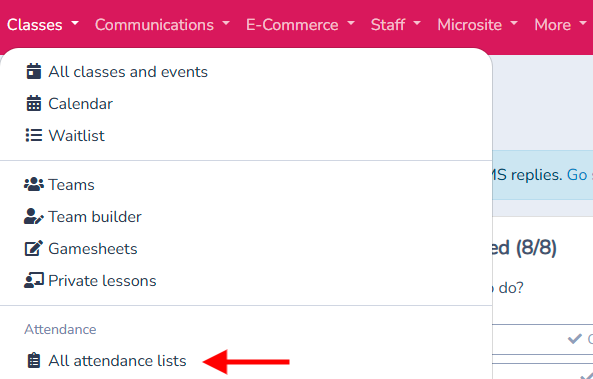Click the Waitlist list icon
The height and width of the screenshot is (379, 593).
34,135
